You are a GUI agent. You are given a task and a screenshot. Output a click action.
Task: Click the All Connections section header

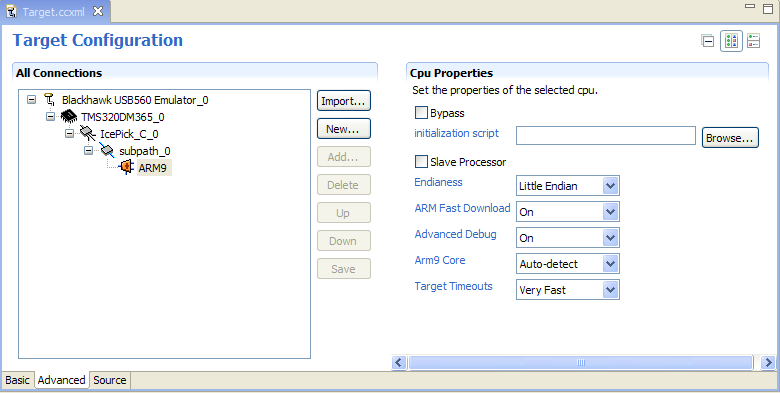point(59,73)
